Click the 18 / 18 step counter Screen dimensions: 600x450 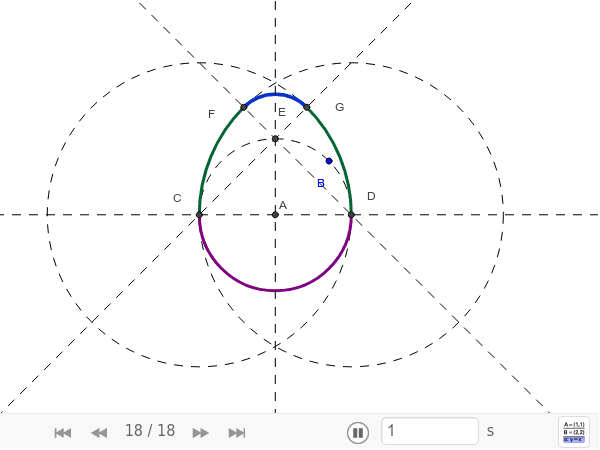150,431
